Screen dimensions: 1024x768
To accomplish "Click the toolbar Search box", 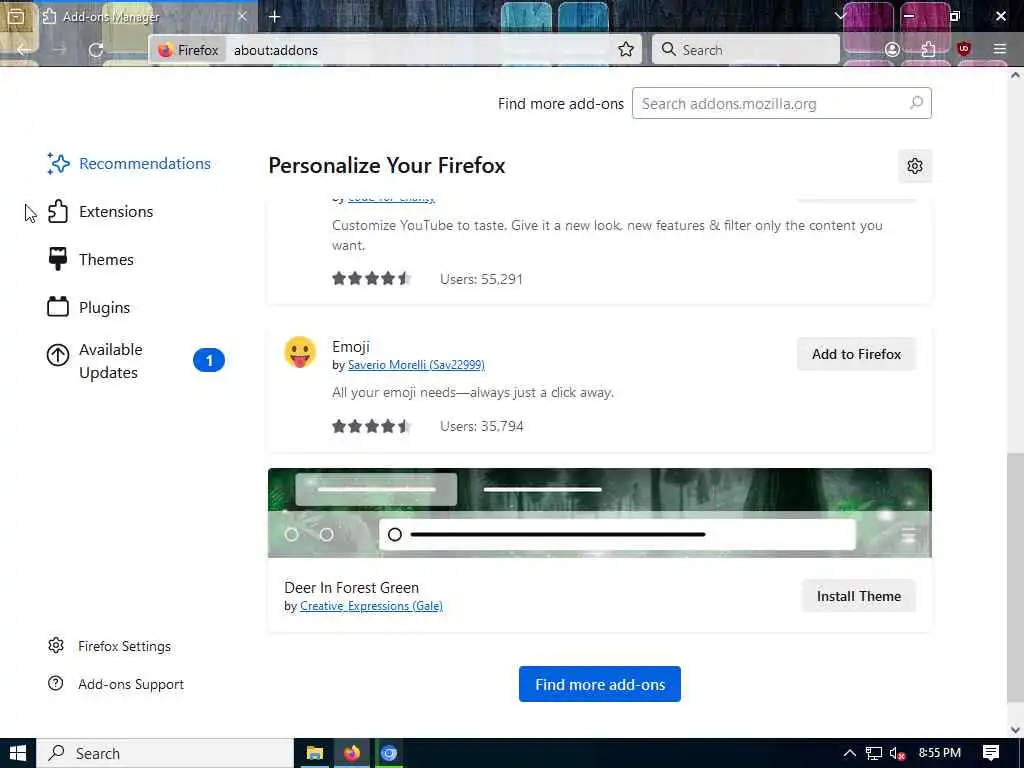I will pyautogui.click(x=746, y=50).
